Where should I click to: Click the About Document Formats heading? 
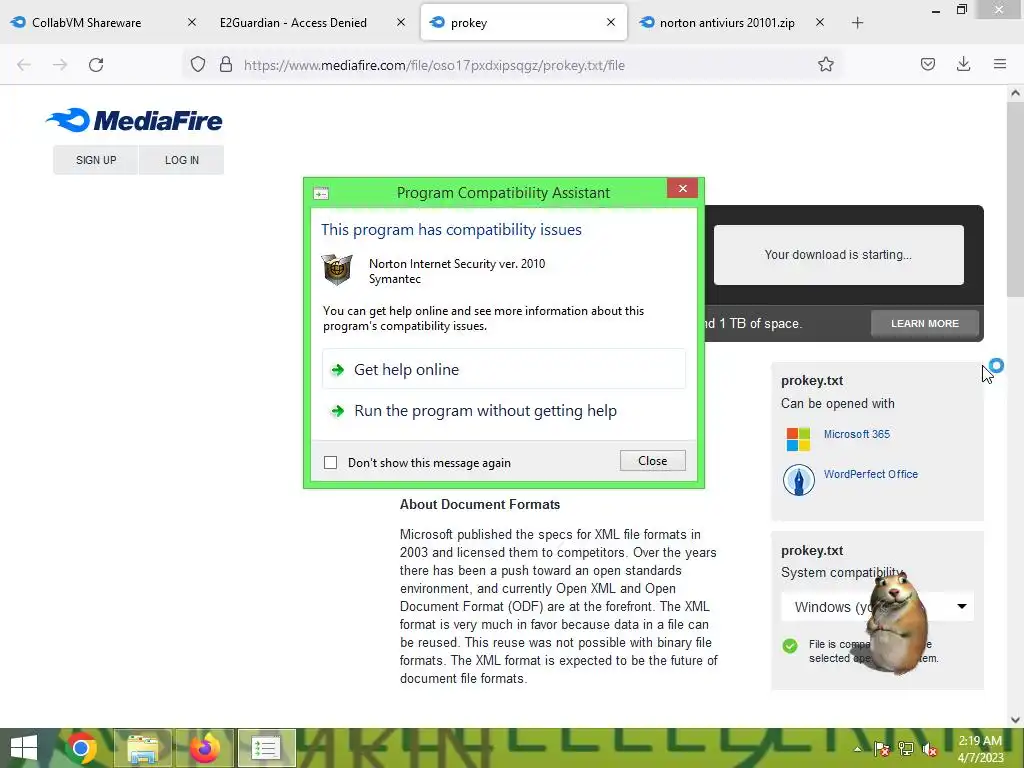(480, 504)
